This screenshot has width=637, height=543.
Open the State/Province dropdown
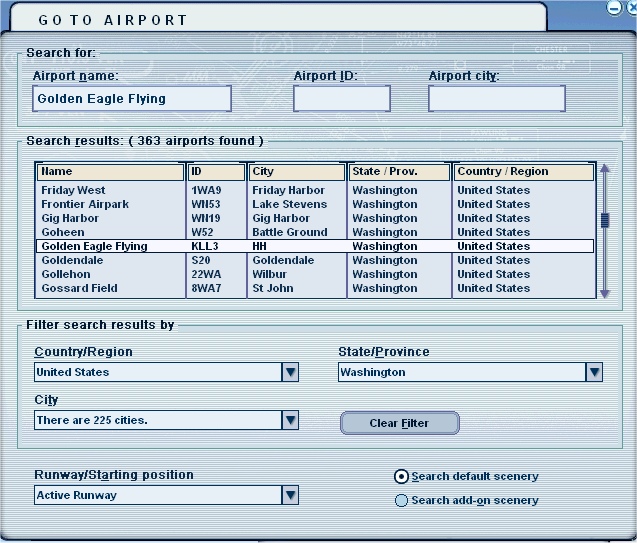click(594, 372)
